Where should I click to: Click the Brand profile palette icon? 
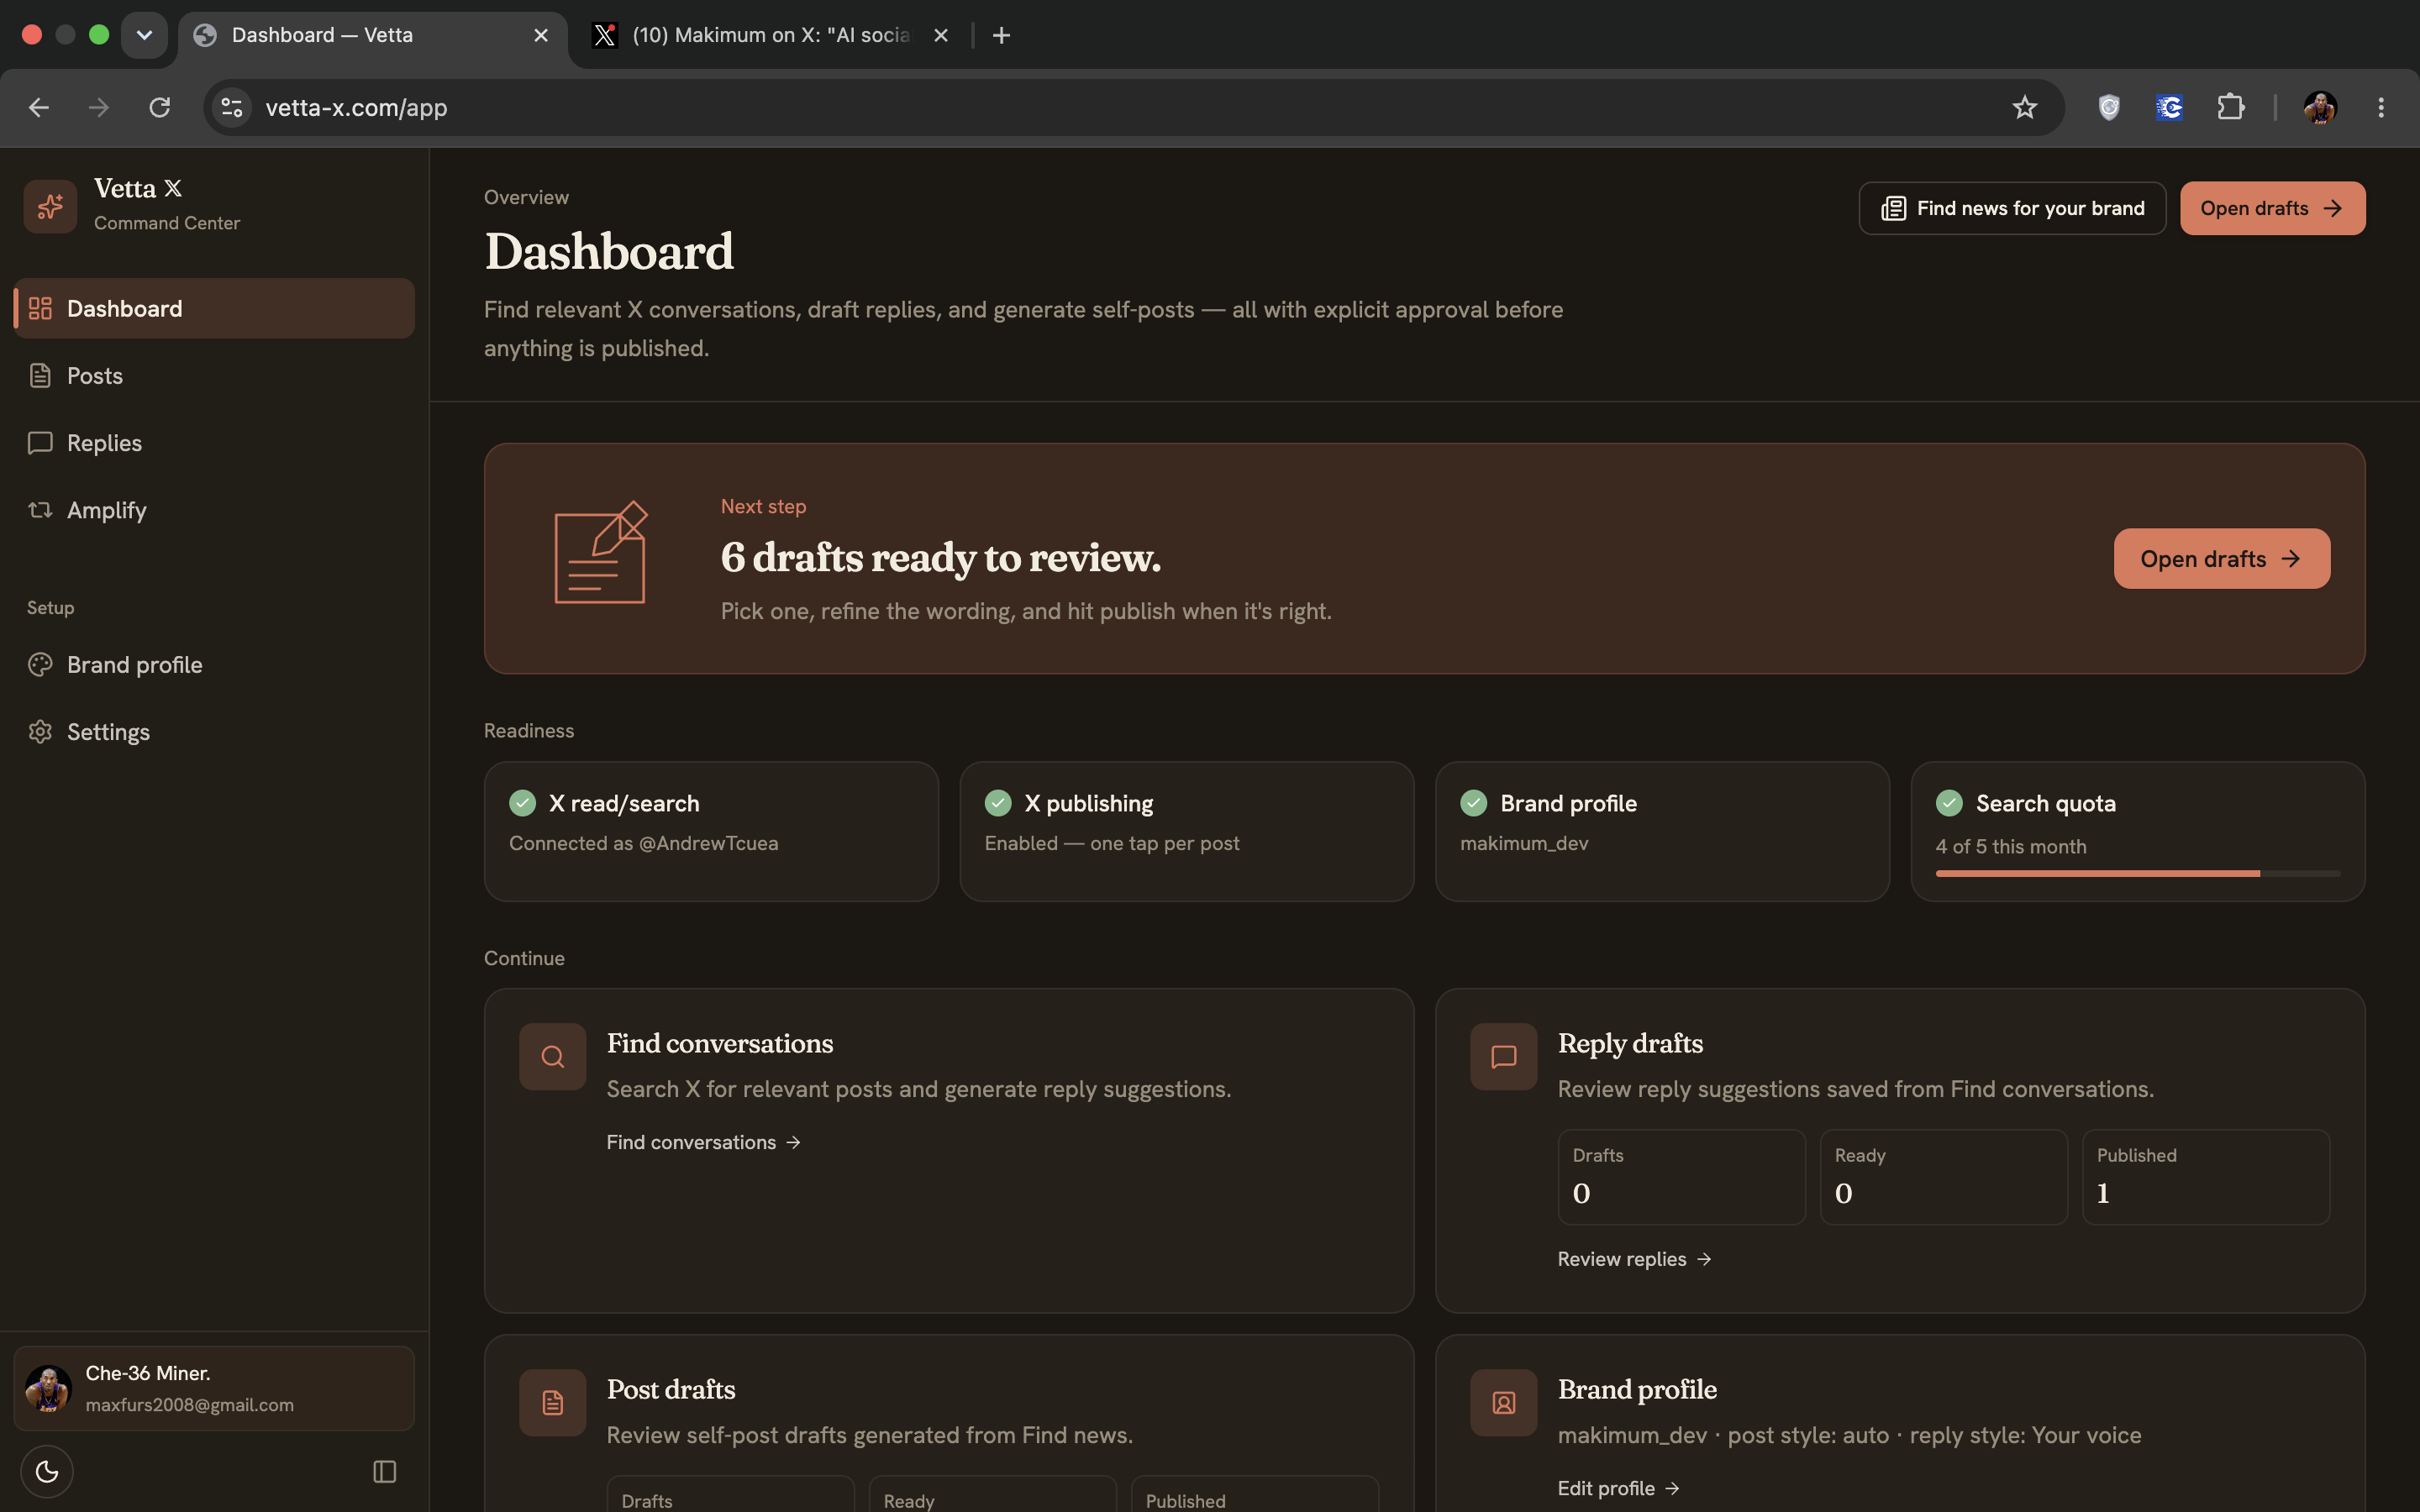tap(40, 665)
